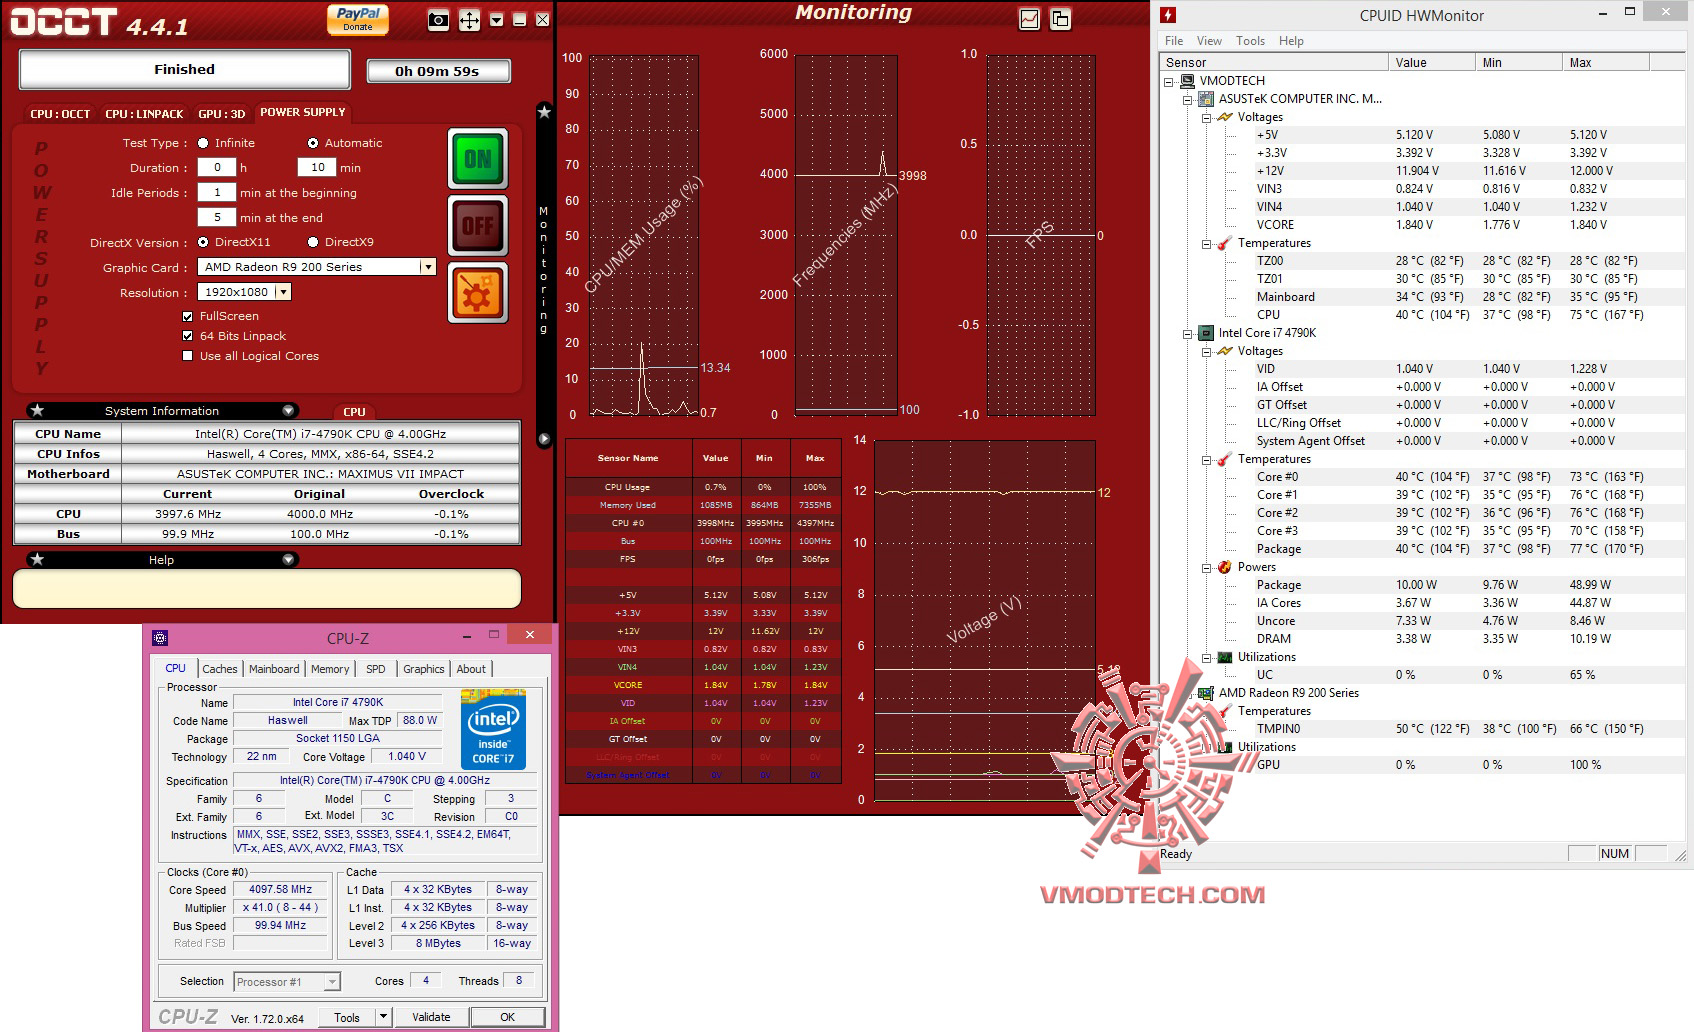Image resolution: width=1694 pixels, height=1032 pixels.
Task: Click the ASUSTeK motherboard icon in HWMonitor
Action: pos(1206,99)
